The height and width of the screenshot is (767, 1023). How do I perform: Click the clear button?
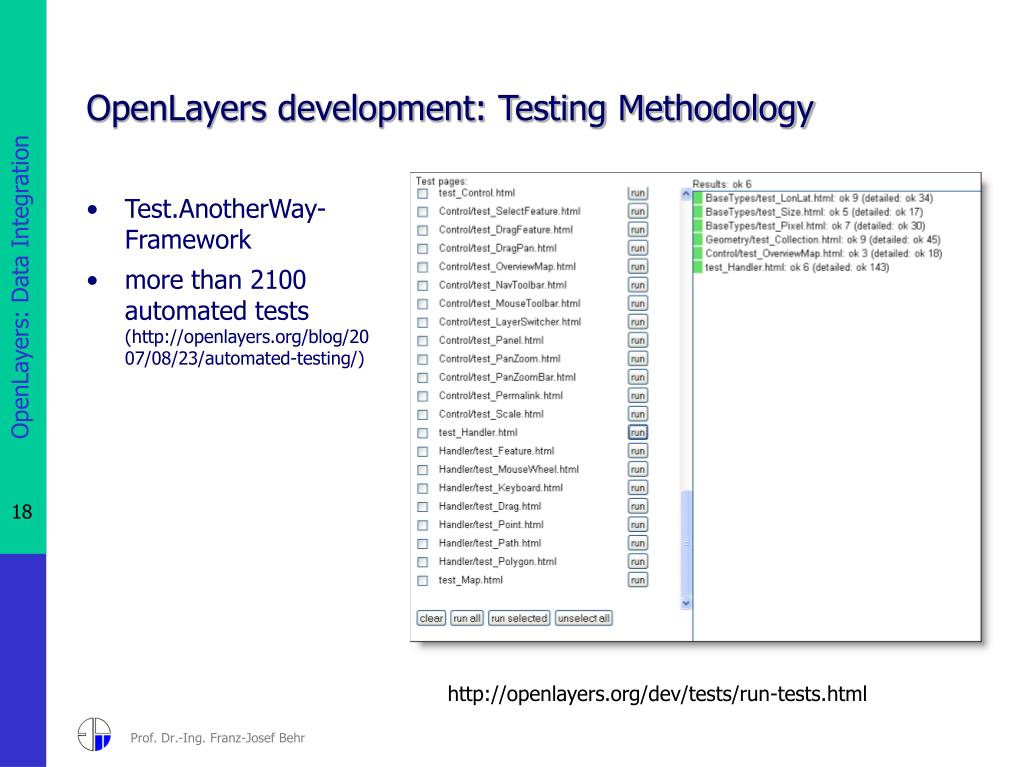click(x=431, y=618)
